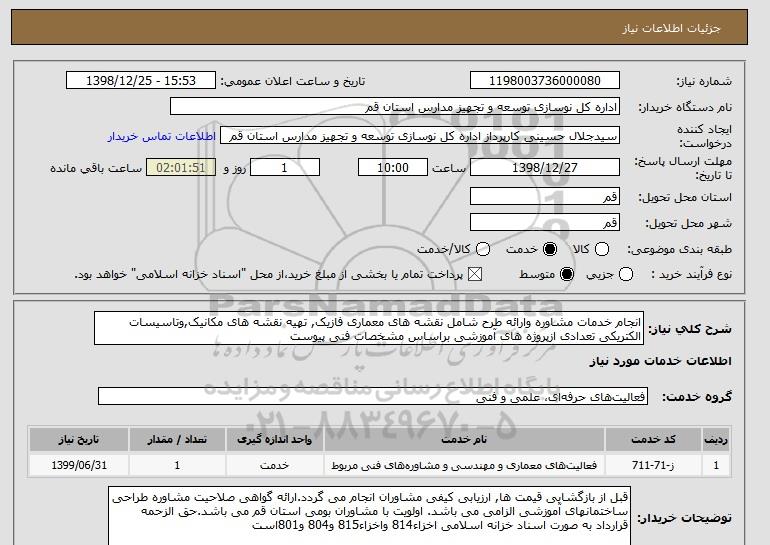Choose the متوسط purchase type radio
Image resolution: width=770 pixels, height=545 pixels.
[567, 274]
